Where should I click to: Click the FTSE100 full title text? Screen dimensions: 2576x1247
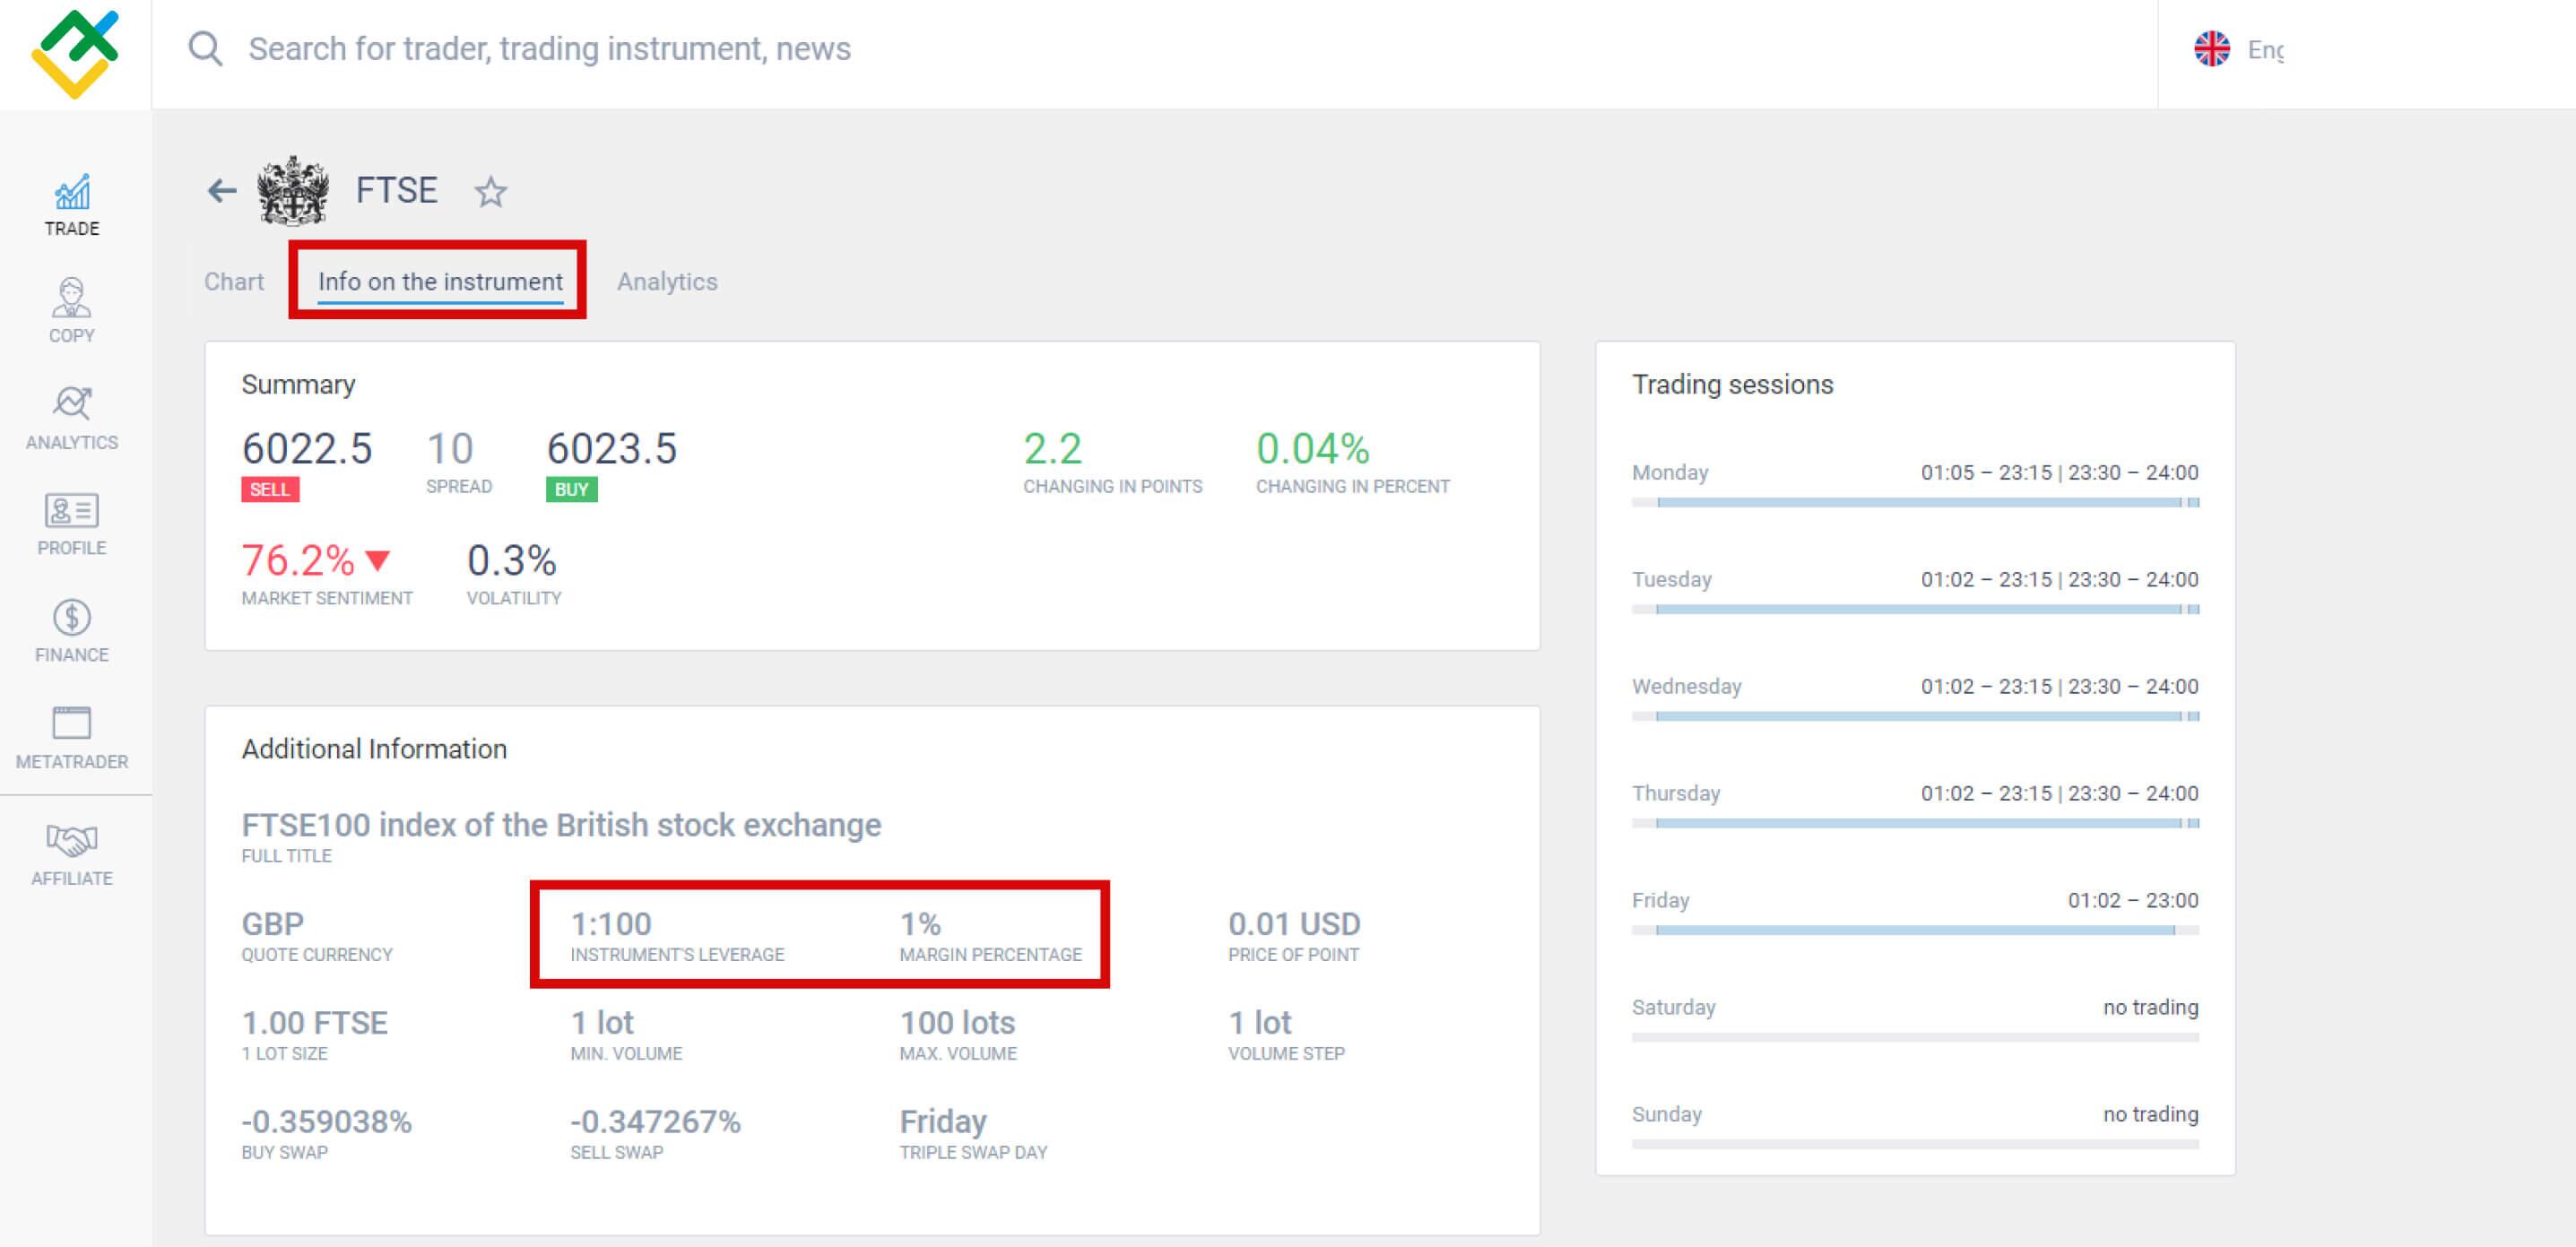(x=561, y=825)
